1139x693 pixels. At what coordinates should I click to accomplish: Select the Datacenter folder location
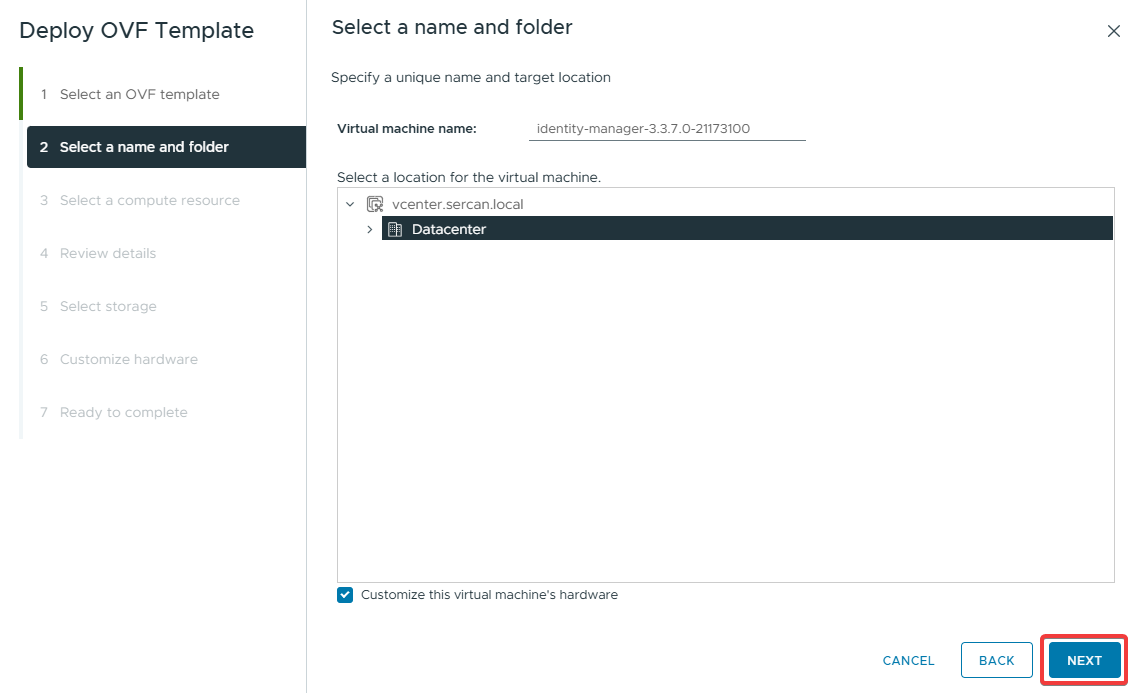449,229
